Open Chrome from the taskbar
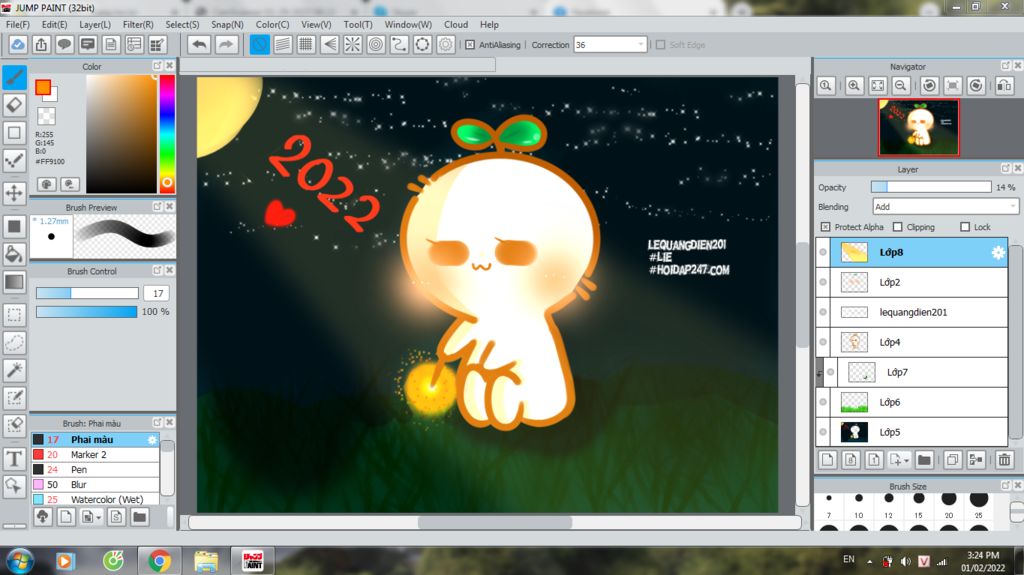This screenshot has width=1024, height=575. (159, 561)
